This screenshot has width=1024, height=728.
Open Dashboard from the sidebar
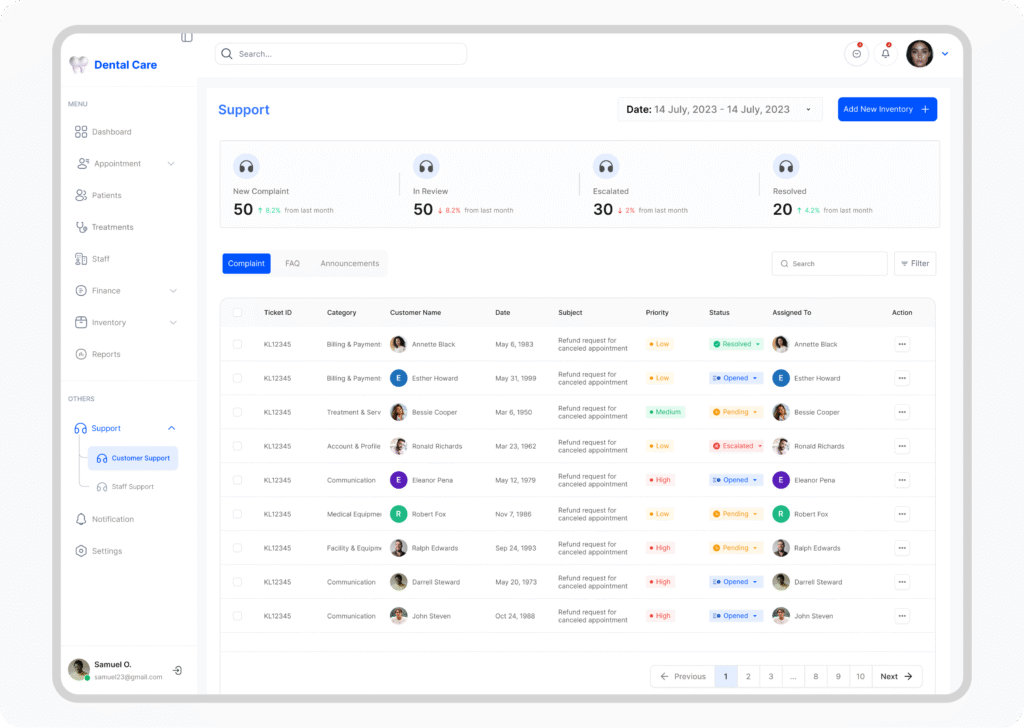point(111,132)
